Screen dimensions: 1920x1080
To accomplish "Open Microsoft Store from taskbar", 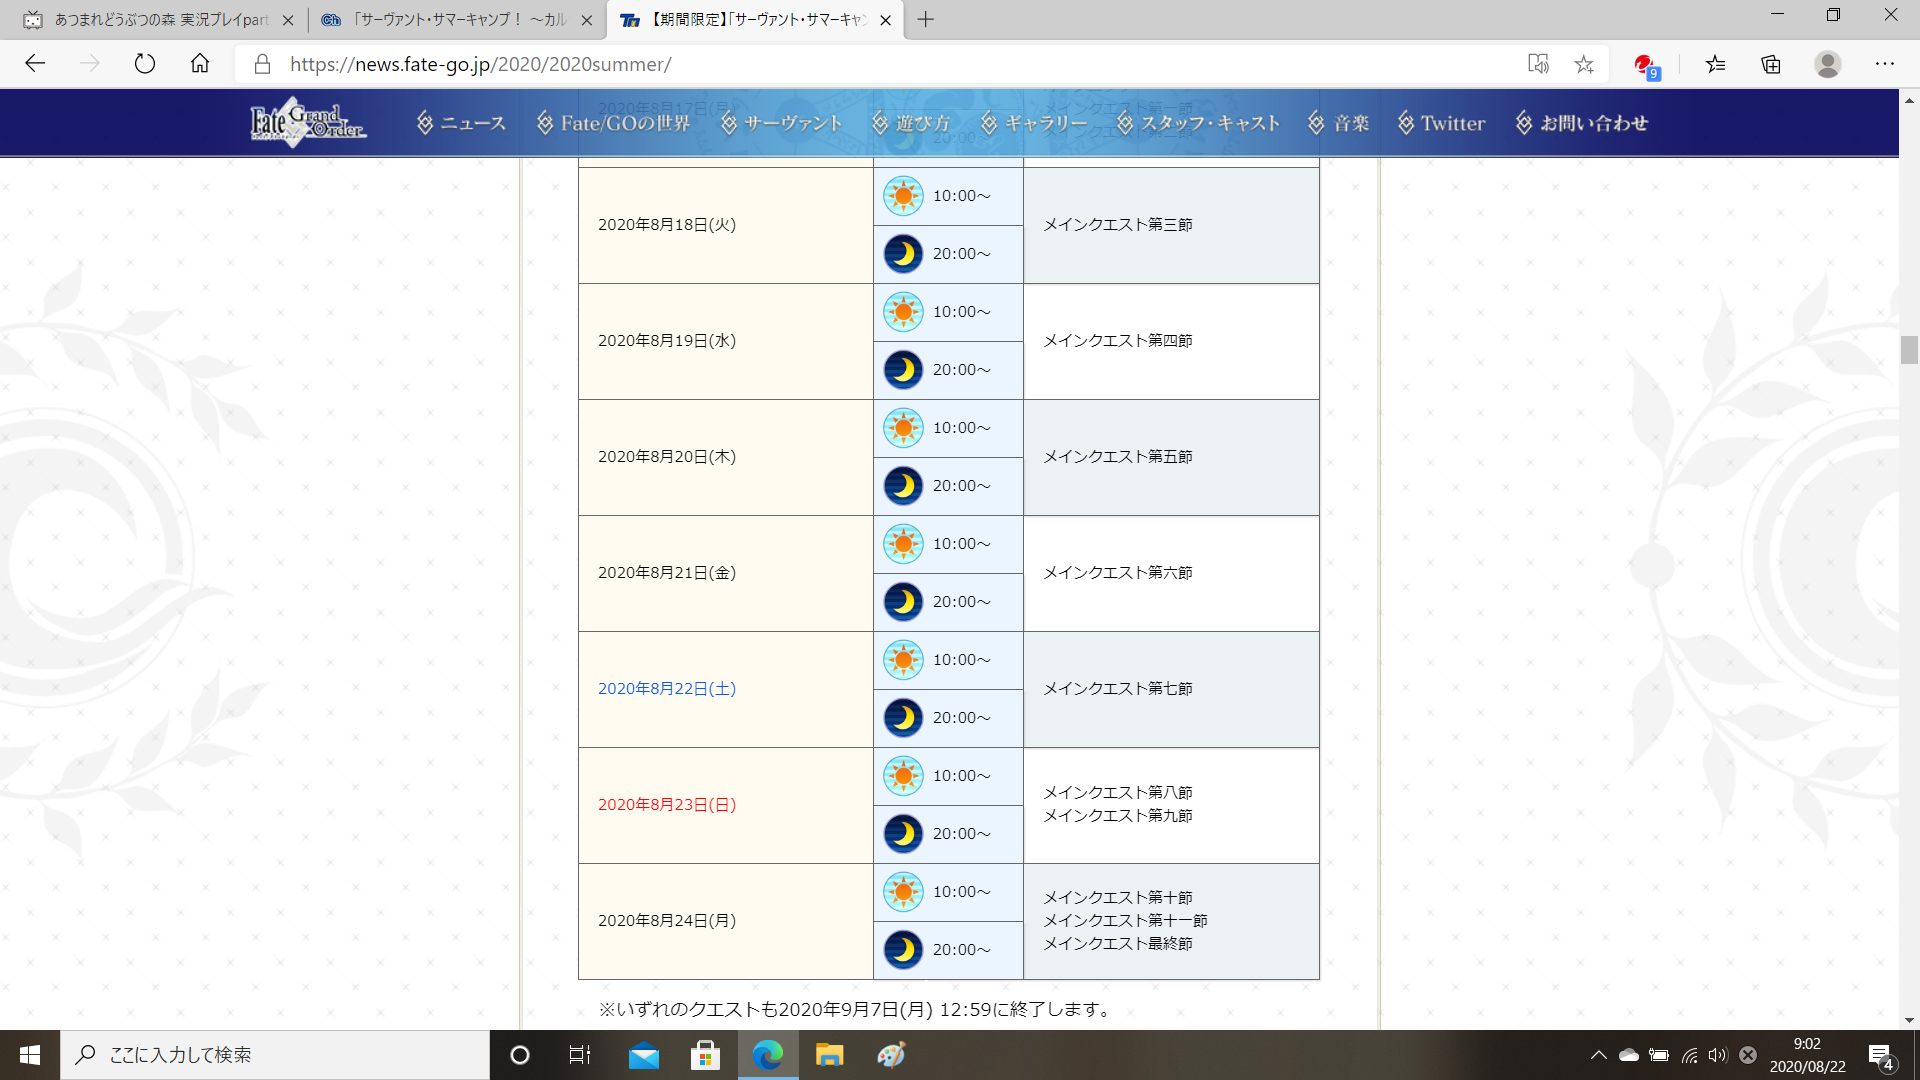I will point(705,1055).
